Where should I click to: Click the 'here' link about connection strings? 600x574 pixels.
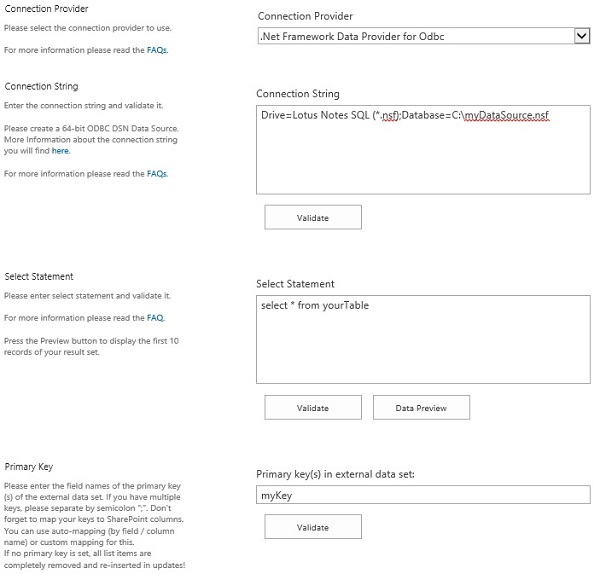tap(61, 151)
